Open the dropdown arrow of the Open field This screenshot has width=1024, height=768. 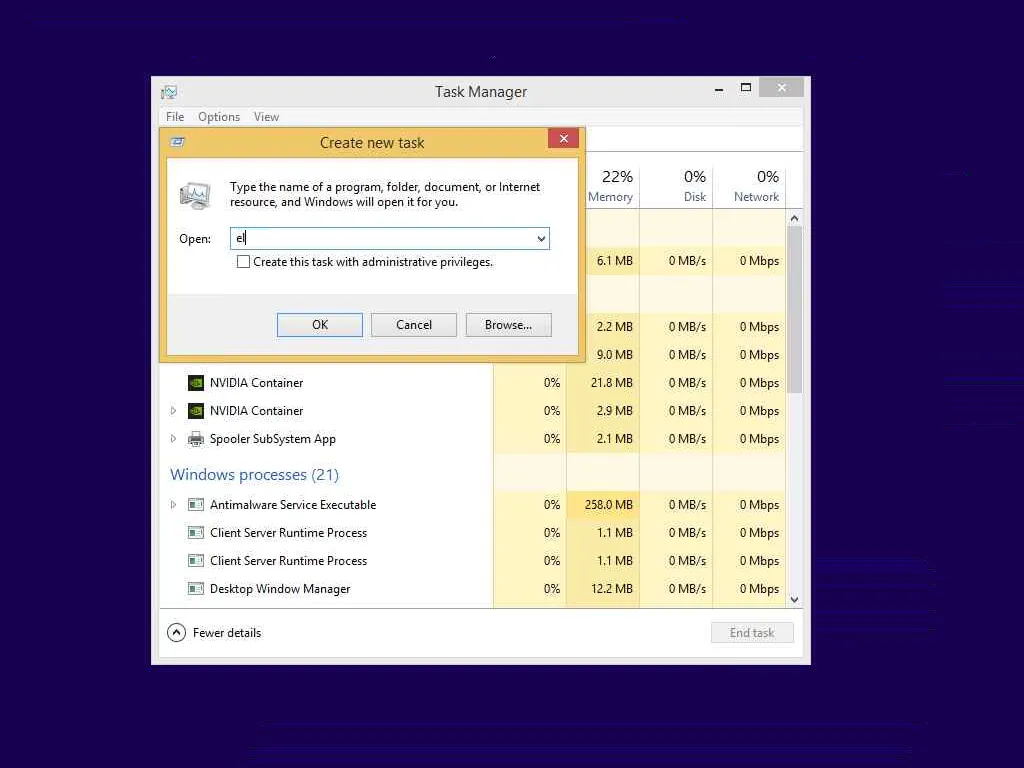click(541, 238)
